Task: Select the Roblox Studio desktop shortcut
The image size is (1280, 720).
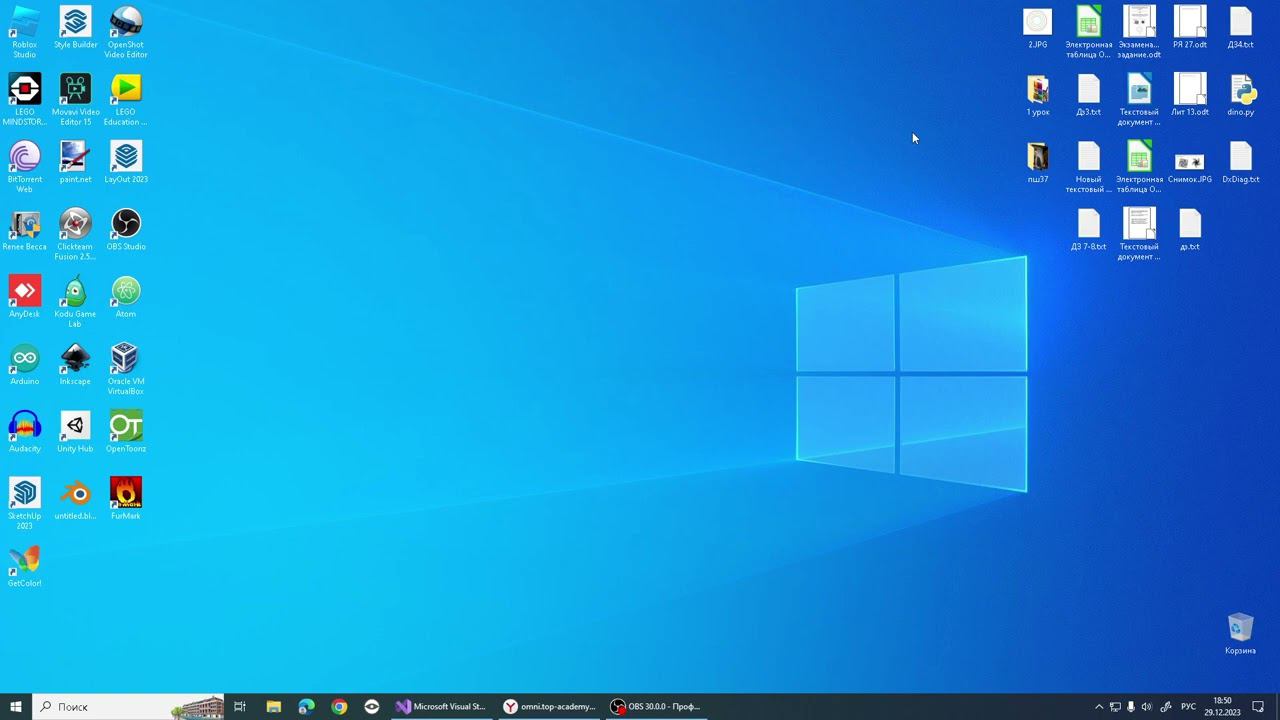Action: point(25,32)
